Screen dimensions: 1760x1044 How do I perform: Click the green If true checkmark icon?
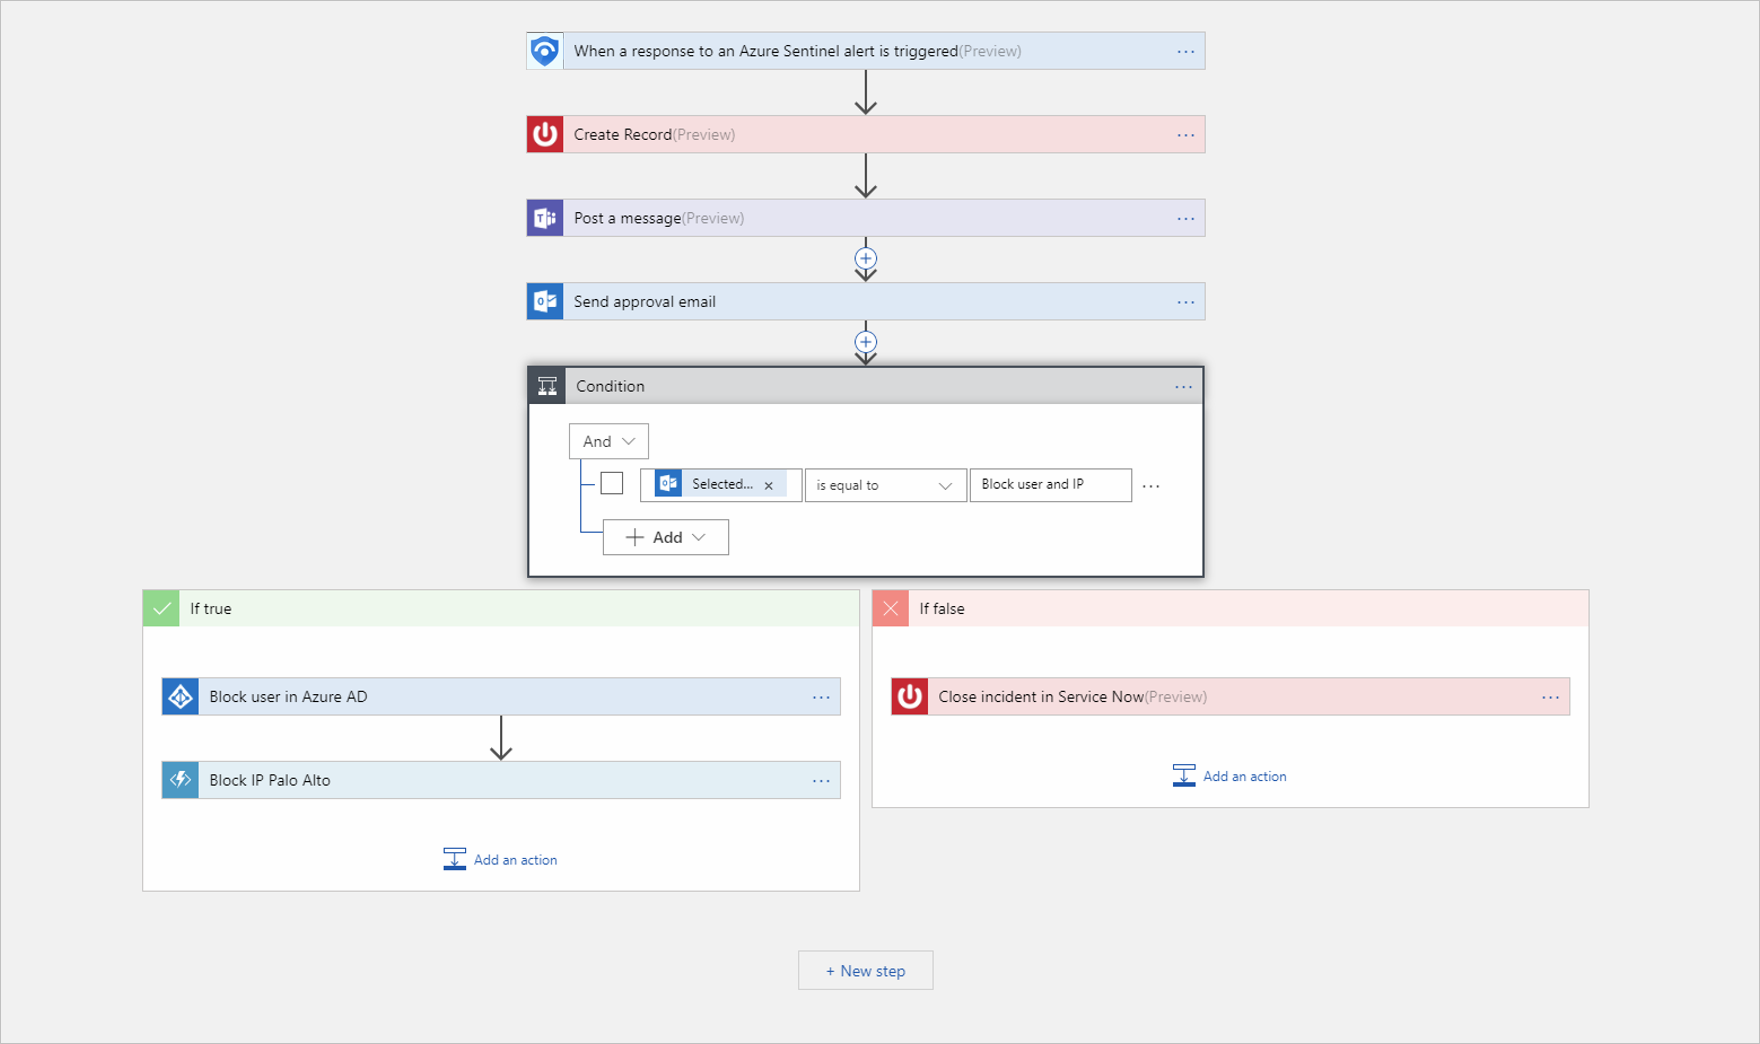point(161,608)
